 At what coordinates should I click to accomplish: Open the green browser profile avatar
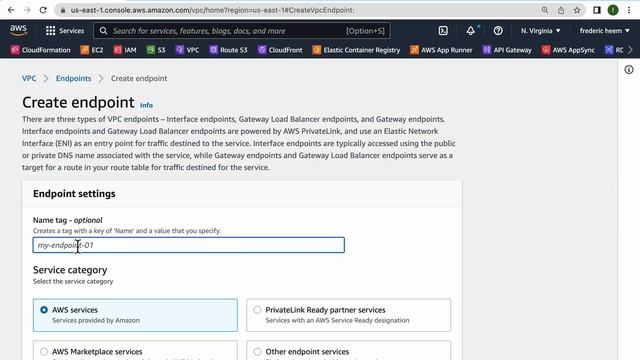pyautogui.click(x=613, y=10)
